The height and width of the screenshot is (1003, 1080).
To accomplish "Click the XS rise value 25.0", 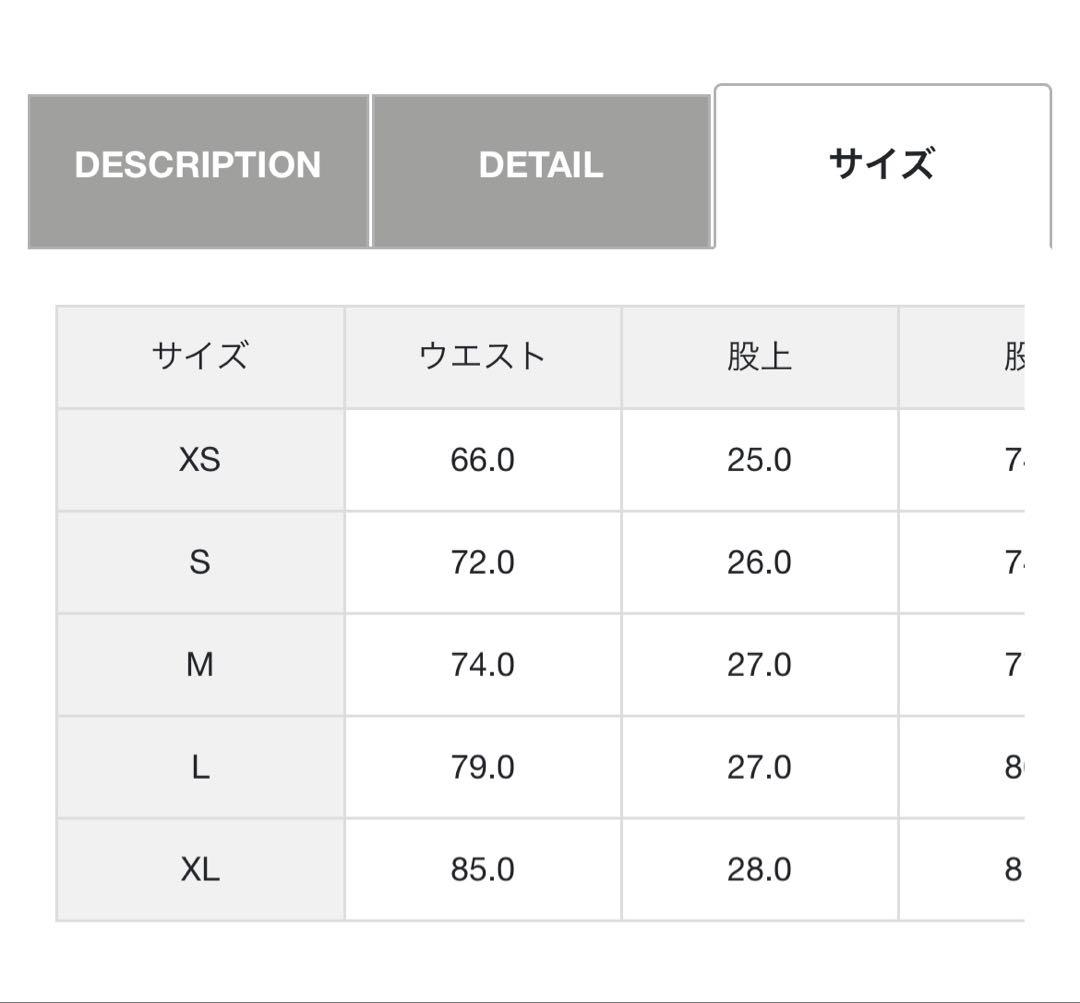I will [759, 460].
